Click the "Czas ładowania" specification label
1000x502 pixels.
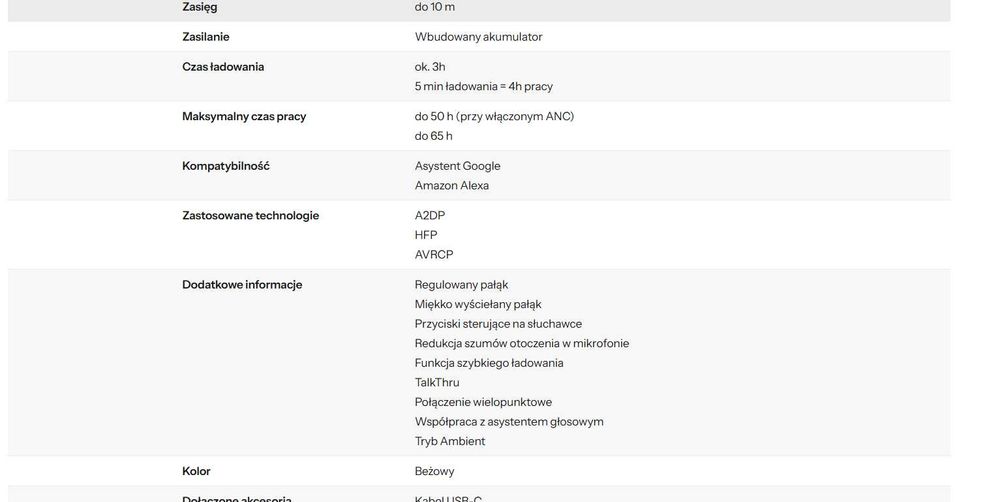click(223, 67)
